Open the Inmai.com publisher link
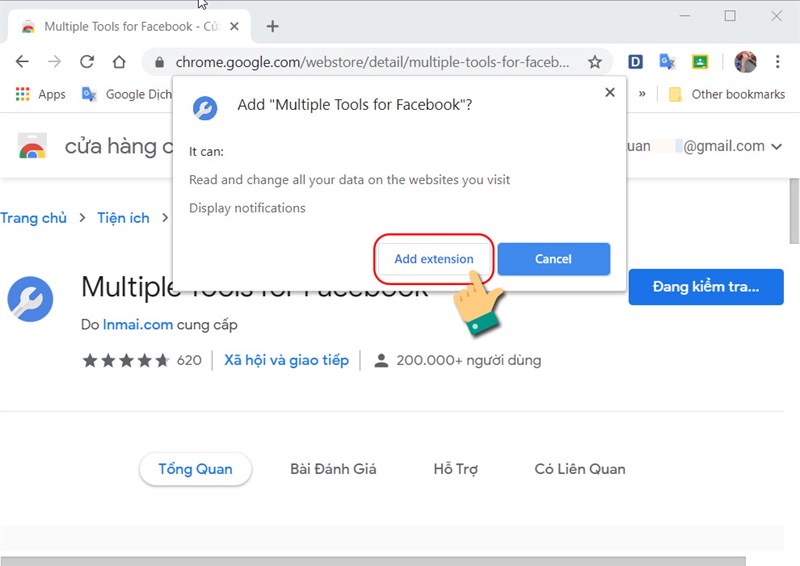800x566 pixels. coord(138,325)
